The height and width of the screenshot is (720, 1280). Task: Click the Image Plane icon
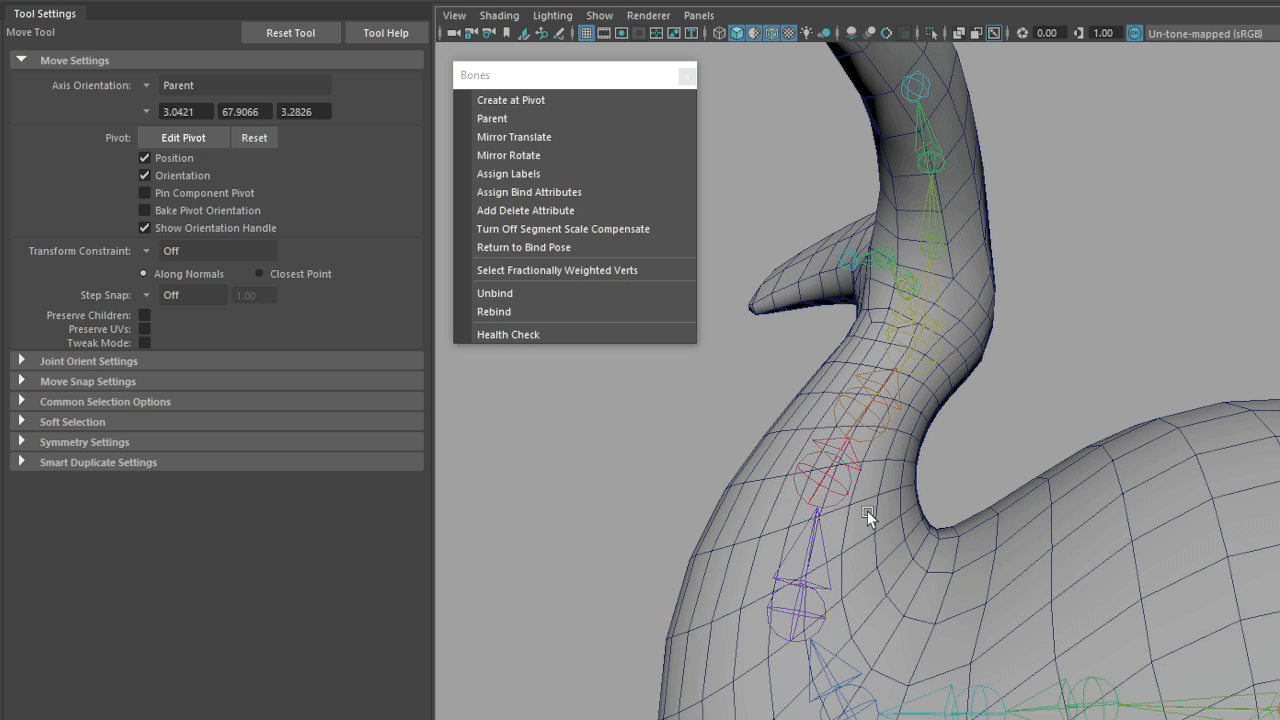click(523, 33)
